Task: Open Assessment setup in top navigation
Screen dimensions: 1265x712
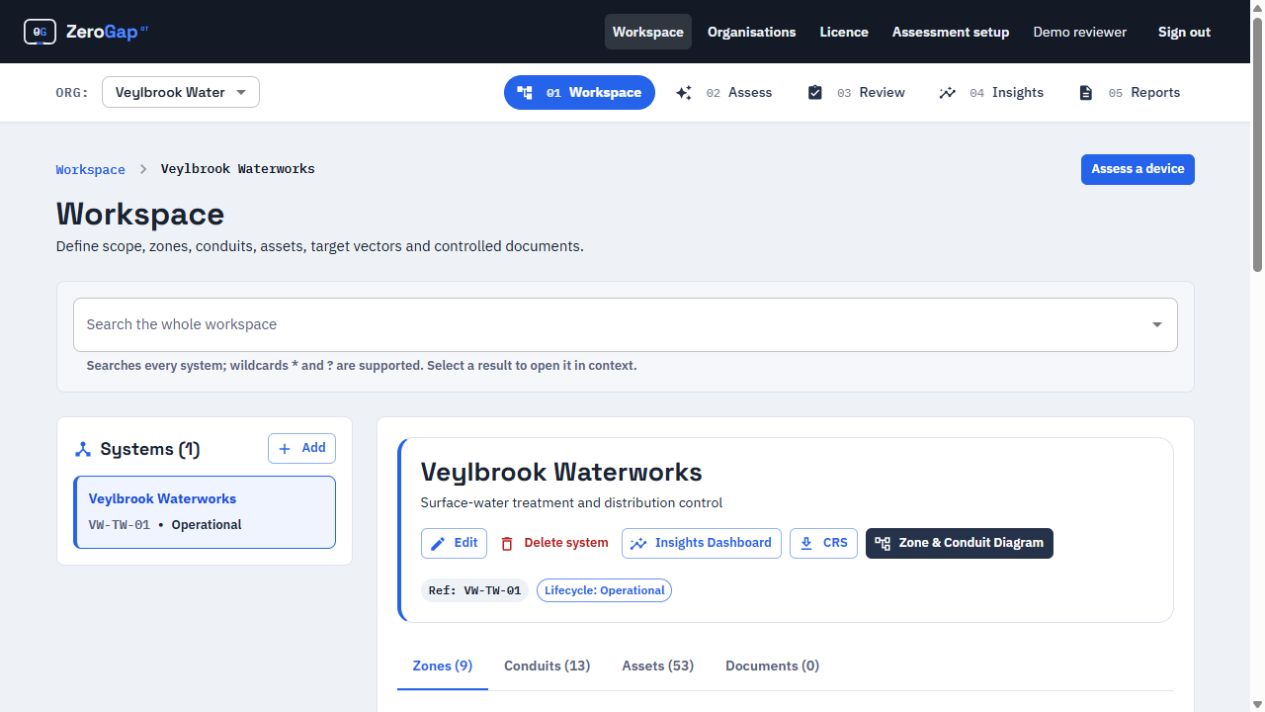Action: coord(951,32)
